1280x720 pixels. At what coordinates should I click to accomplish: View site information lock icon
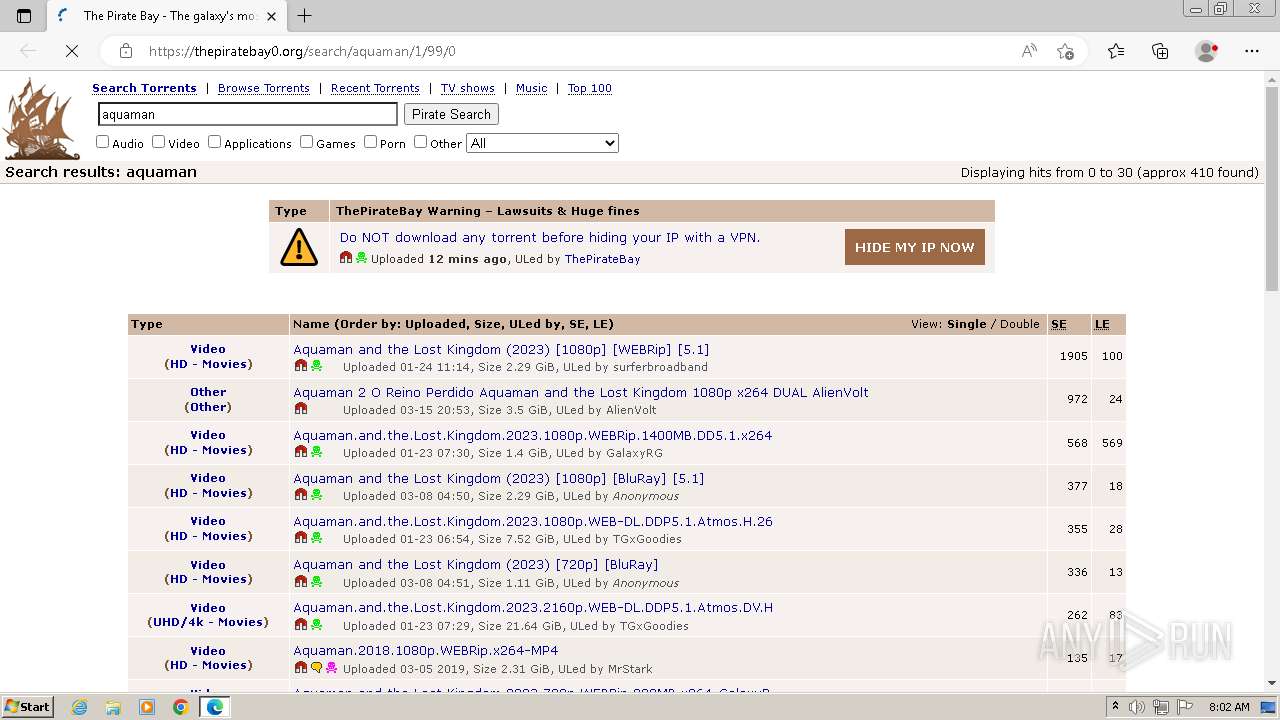point(126,51)
